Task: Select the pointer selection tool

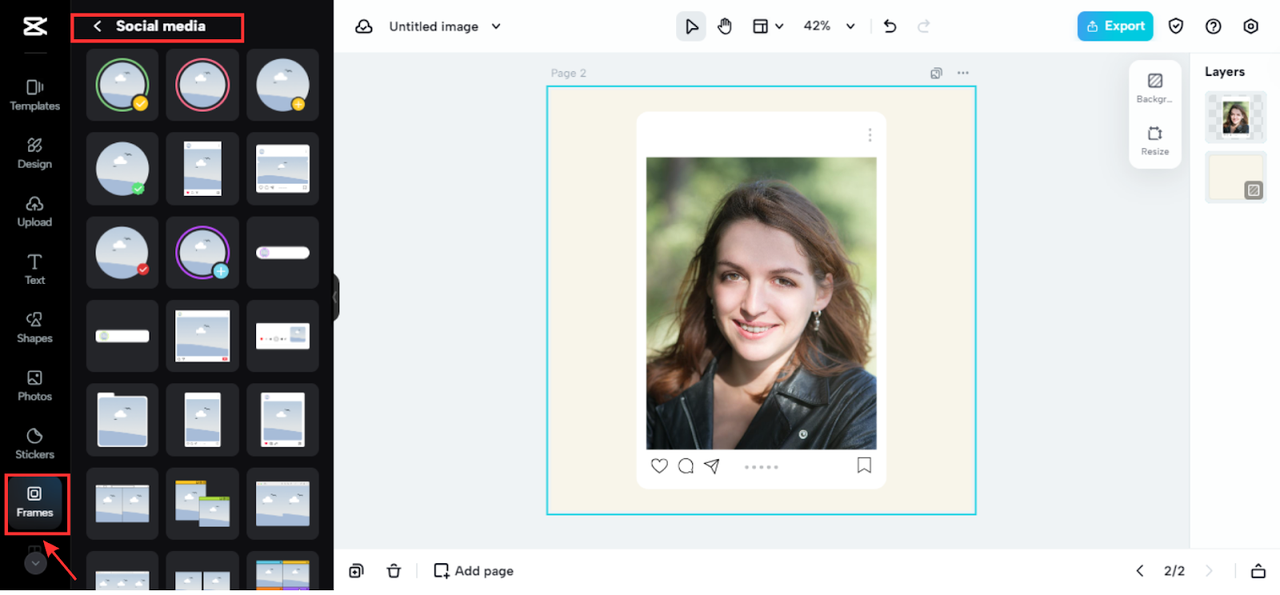Action: 691,27
